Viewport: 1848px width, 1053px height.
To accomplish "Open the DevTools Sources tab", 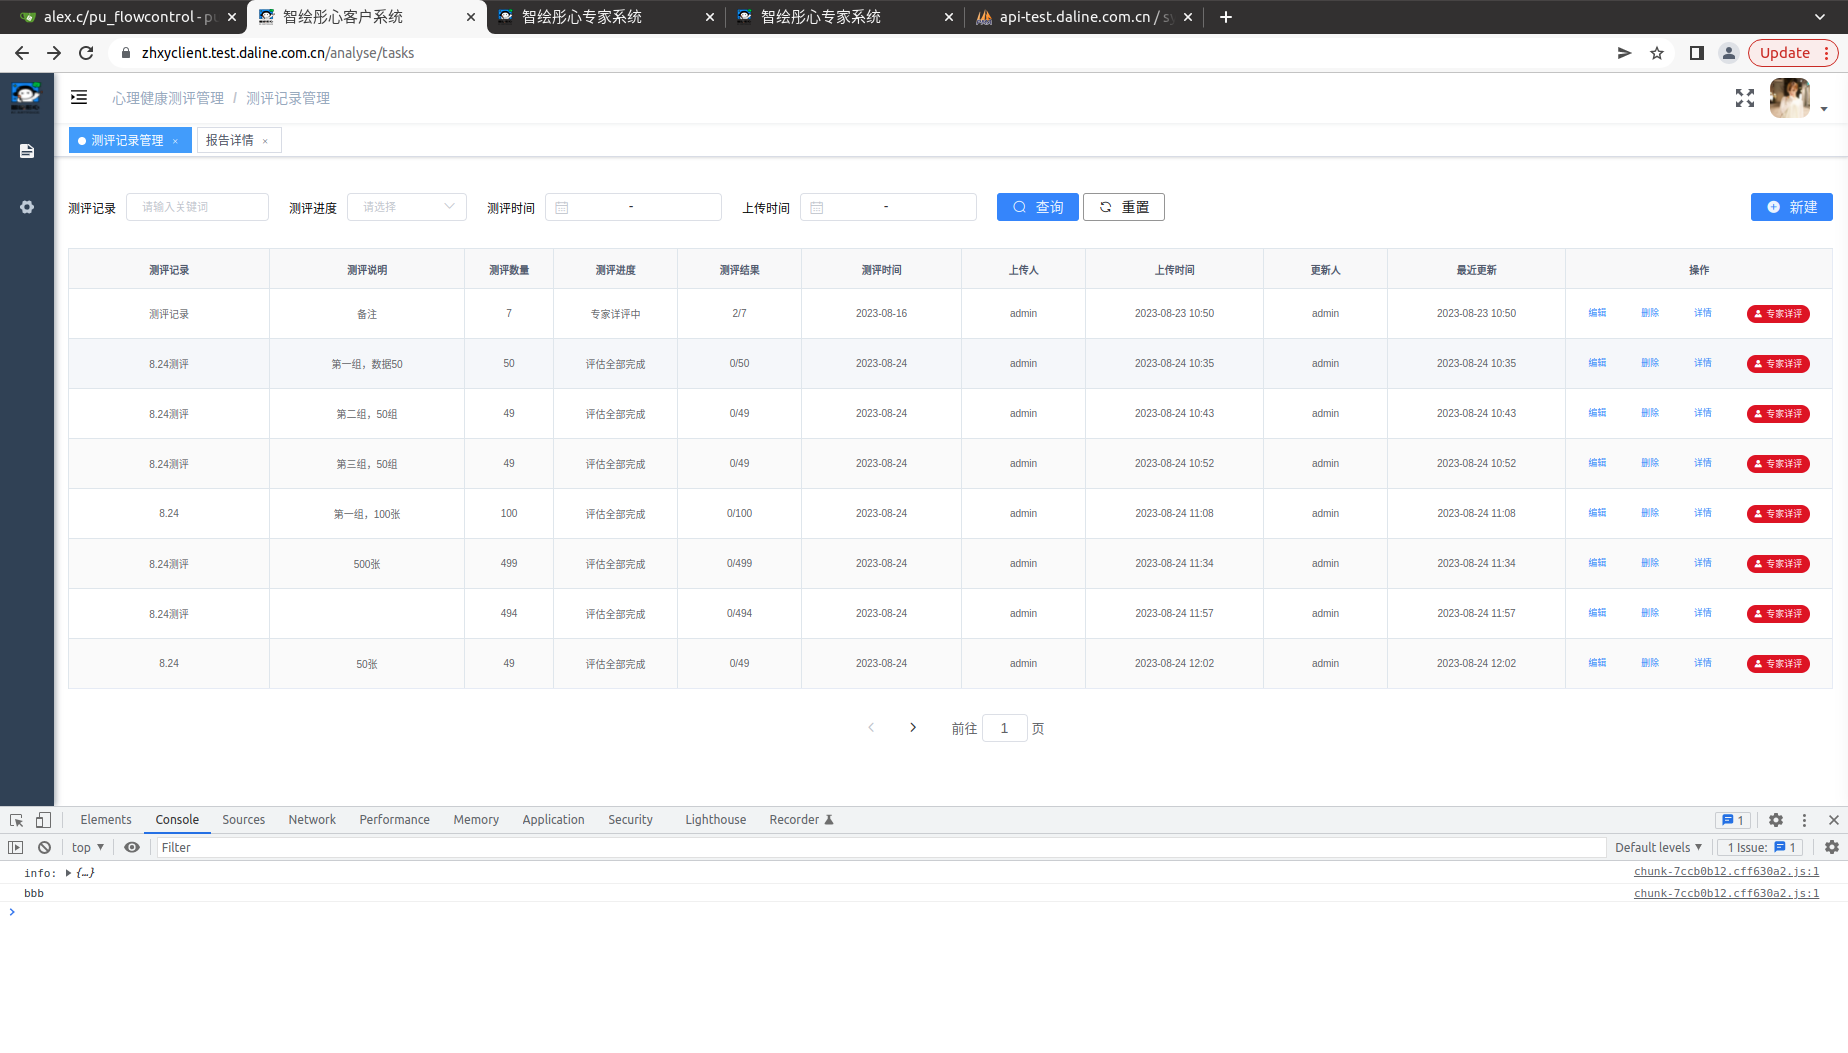I will 244,820.
